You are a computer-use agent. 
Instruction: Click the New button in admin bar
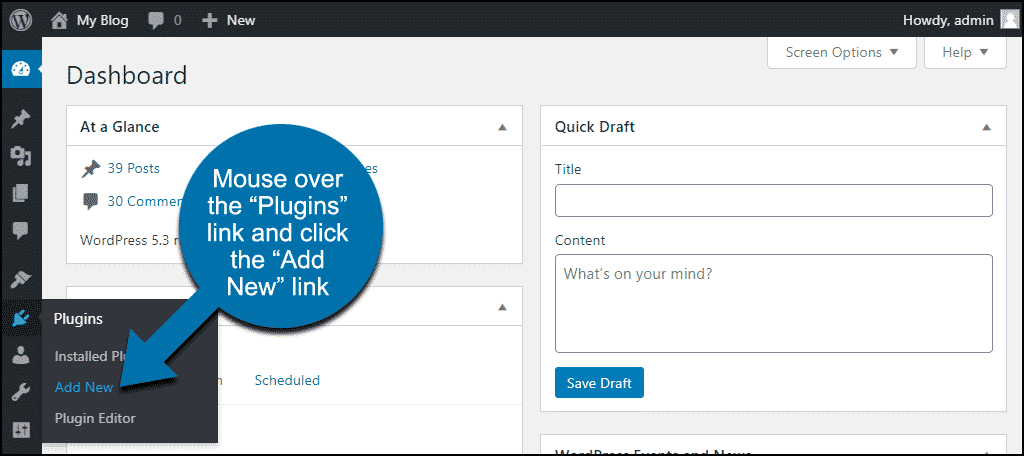click(229, 20)
